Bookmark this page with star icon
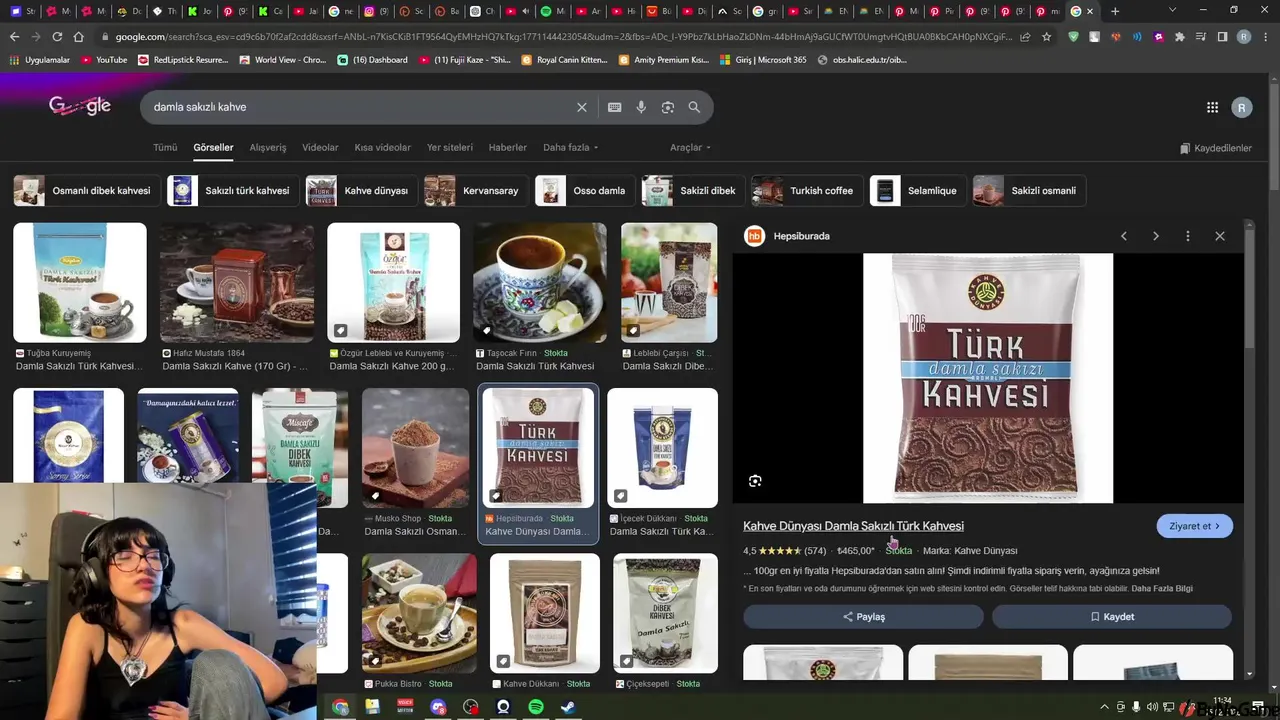Screen dimensions: 1280x720 1046,37
